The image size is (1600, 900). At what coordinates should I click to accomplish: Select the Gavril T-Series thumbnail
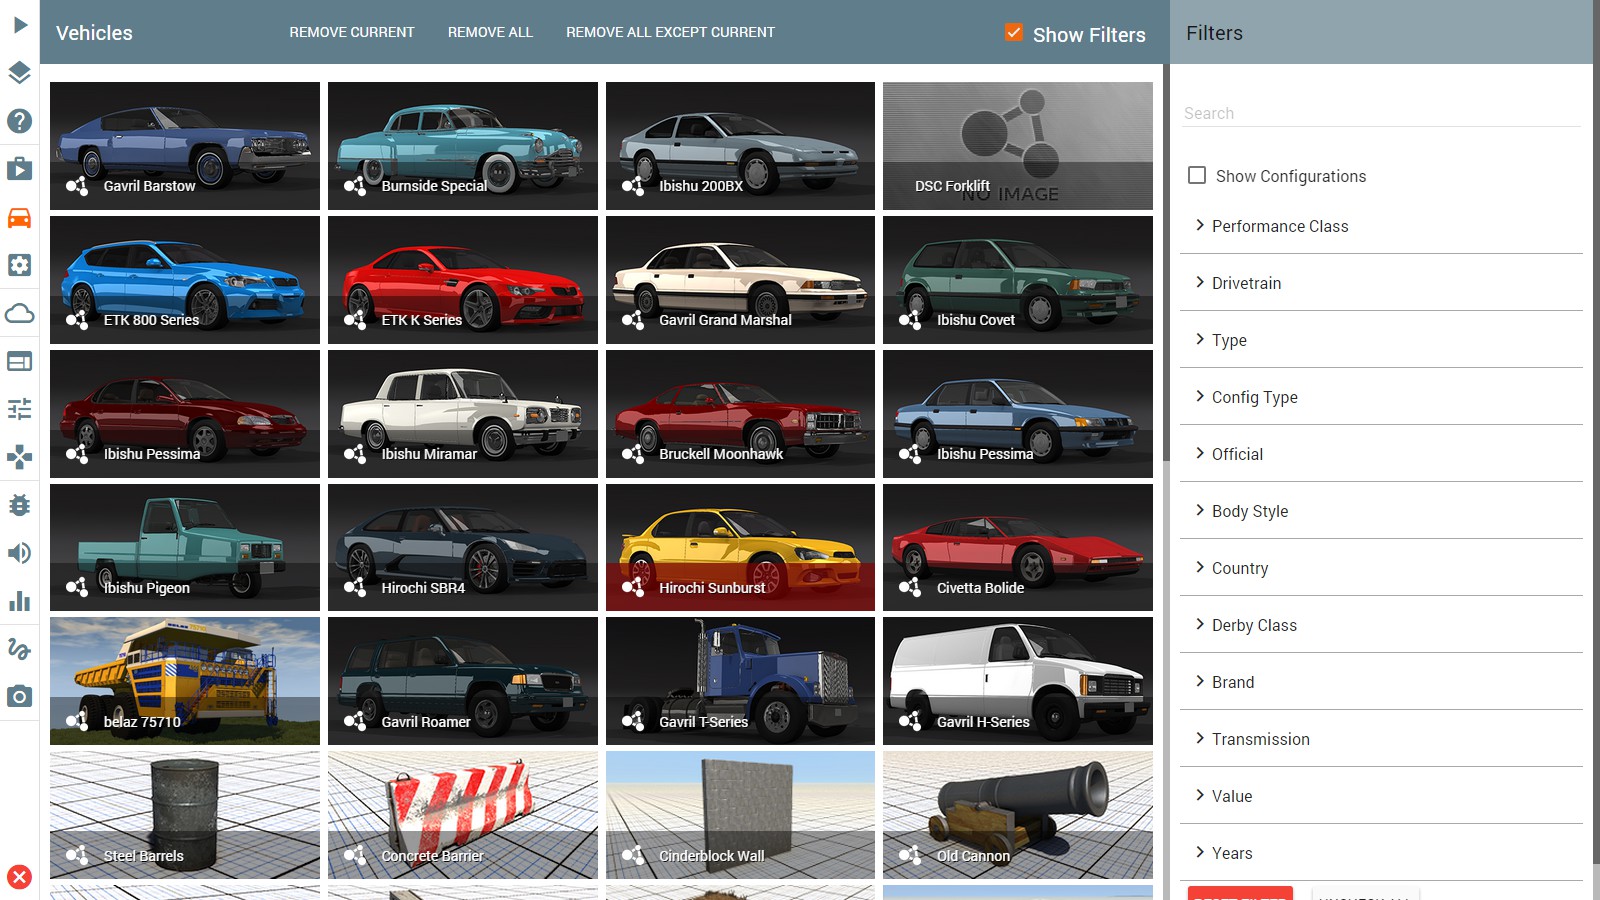[740, 681]
